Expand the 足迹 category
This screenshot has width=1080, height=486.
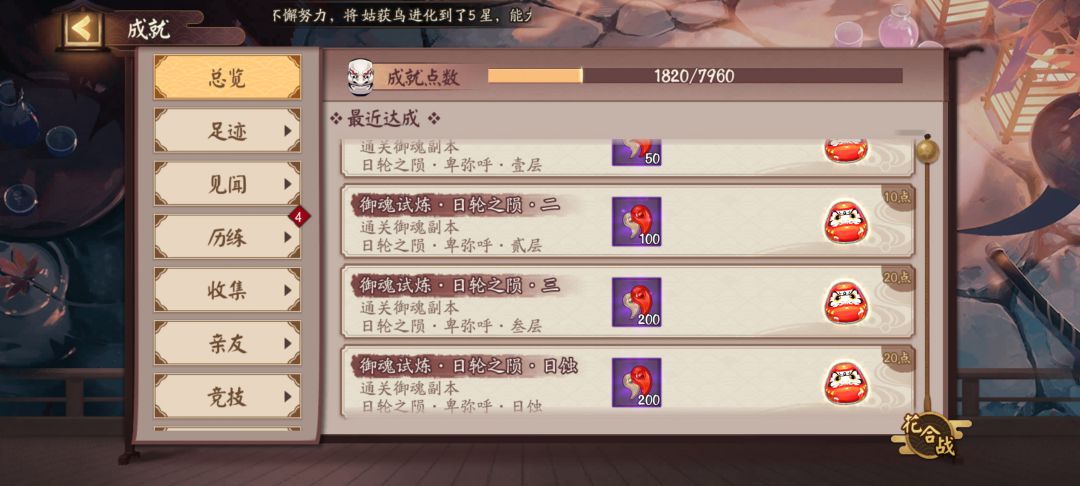click(227, 131)
